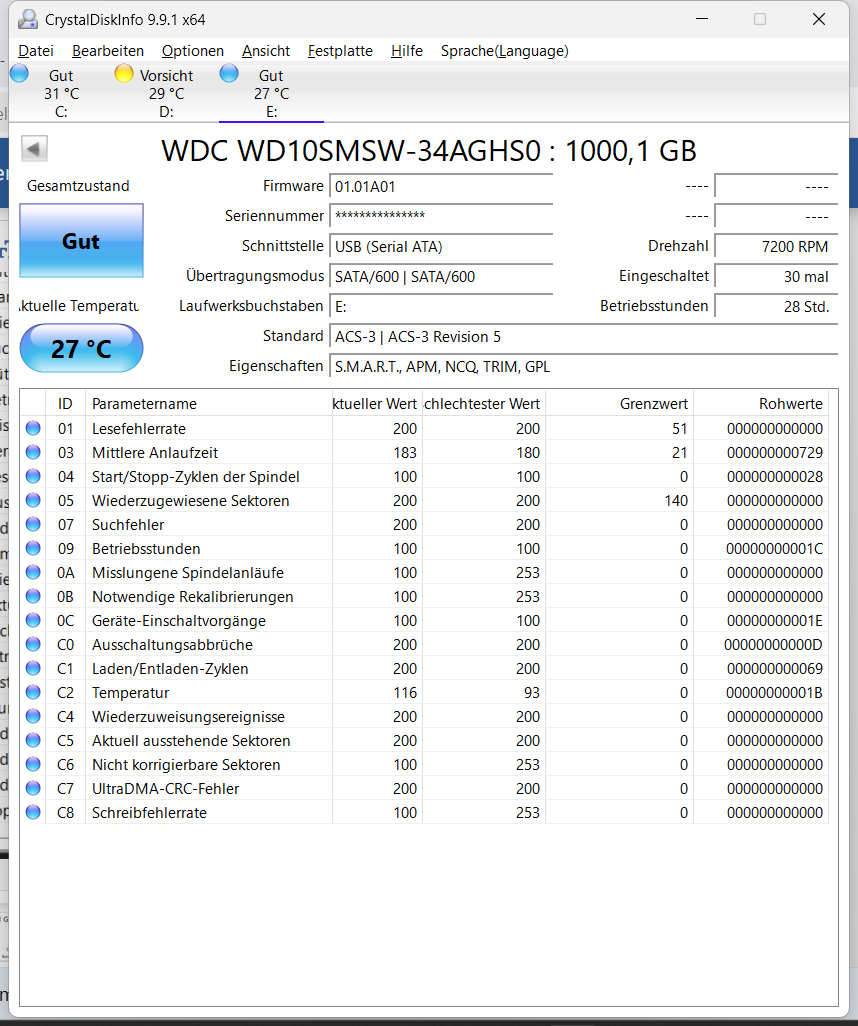
Task: Click status orb of Suchfehler row
Action: click(x=33, y=524)
